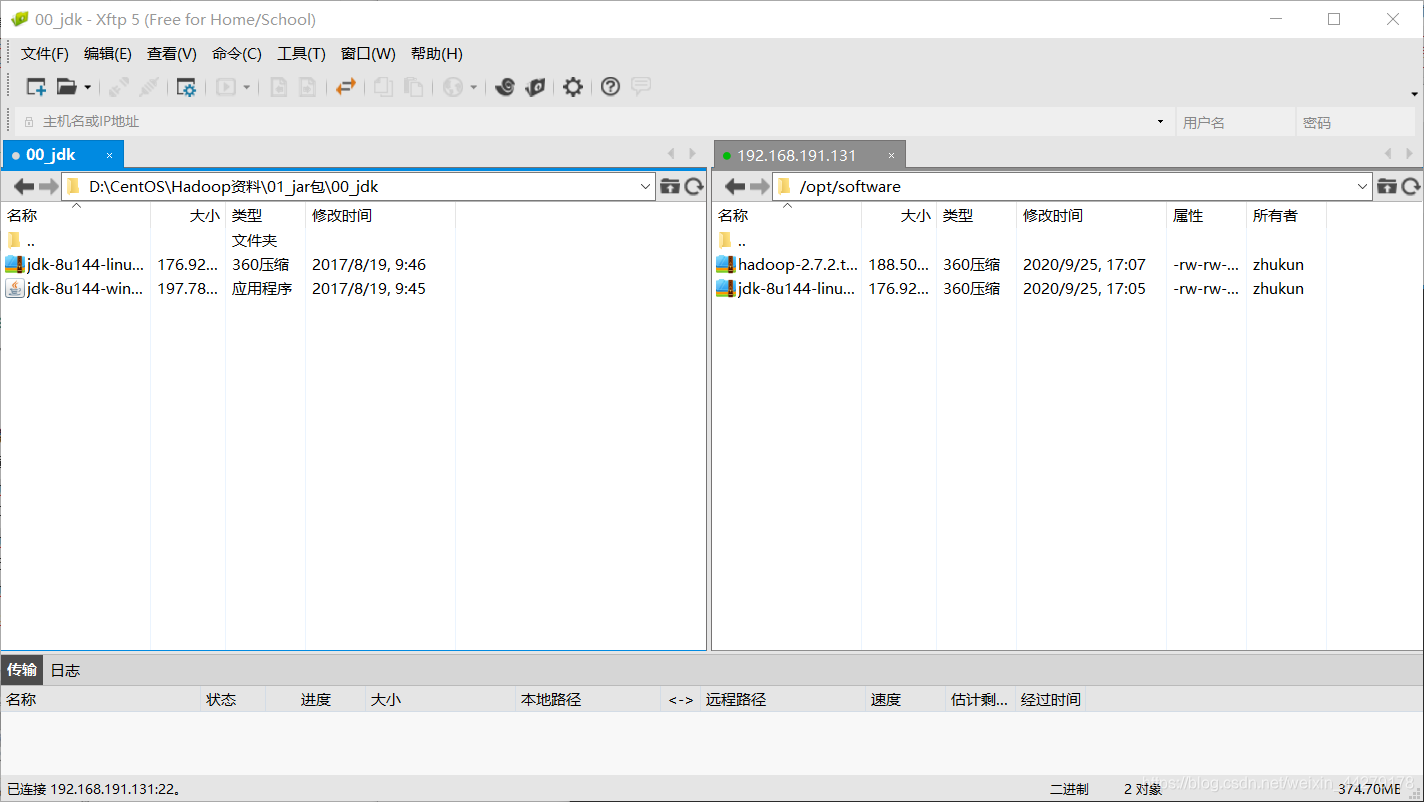Expand the local path D:\CentOS dropdown
Viewport: 1424px width, 802px height.
tap(645, 186)
